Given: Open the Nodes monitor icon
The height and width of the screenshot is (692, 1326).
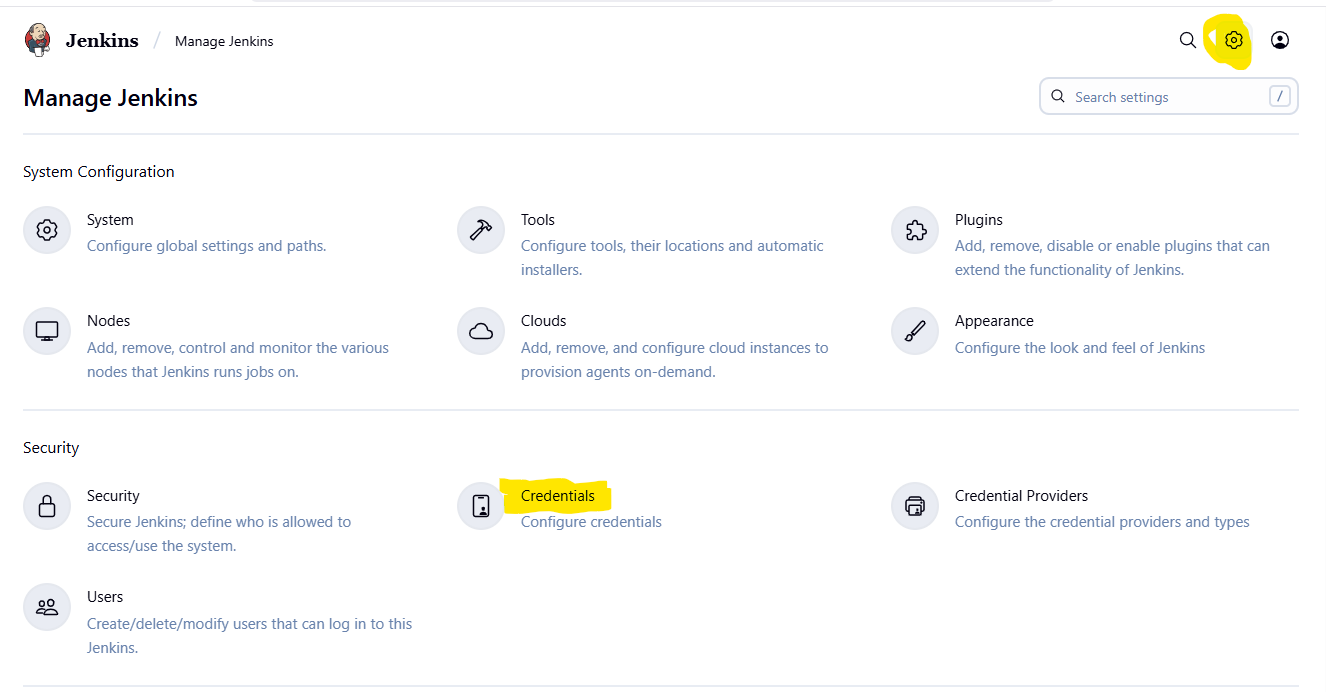Looking at the screenshot, I should tap(47, 331).
